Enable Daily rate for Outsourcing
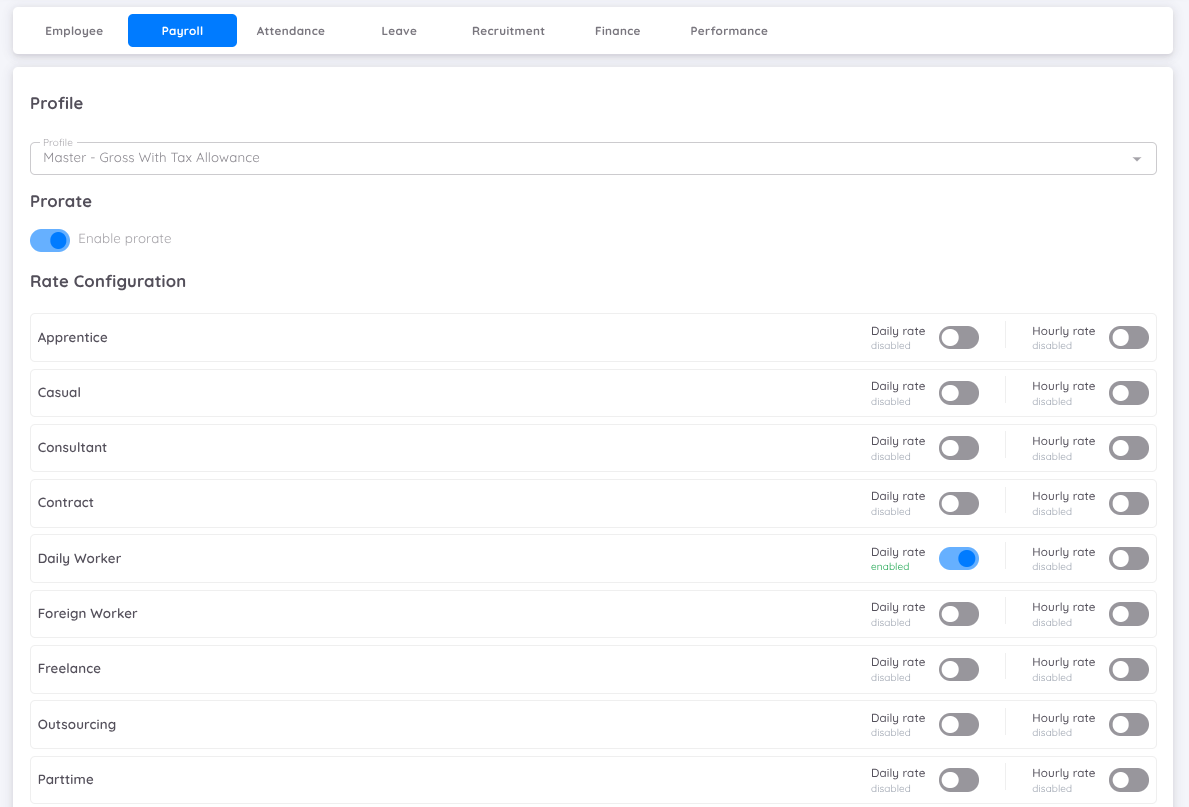 tap(958, 725)
